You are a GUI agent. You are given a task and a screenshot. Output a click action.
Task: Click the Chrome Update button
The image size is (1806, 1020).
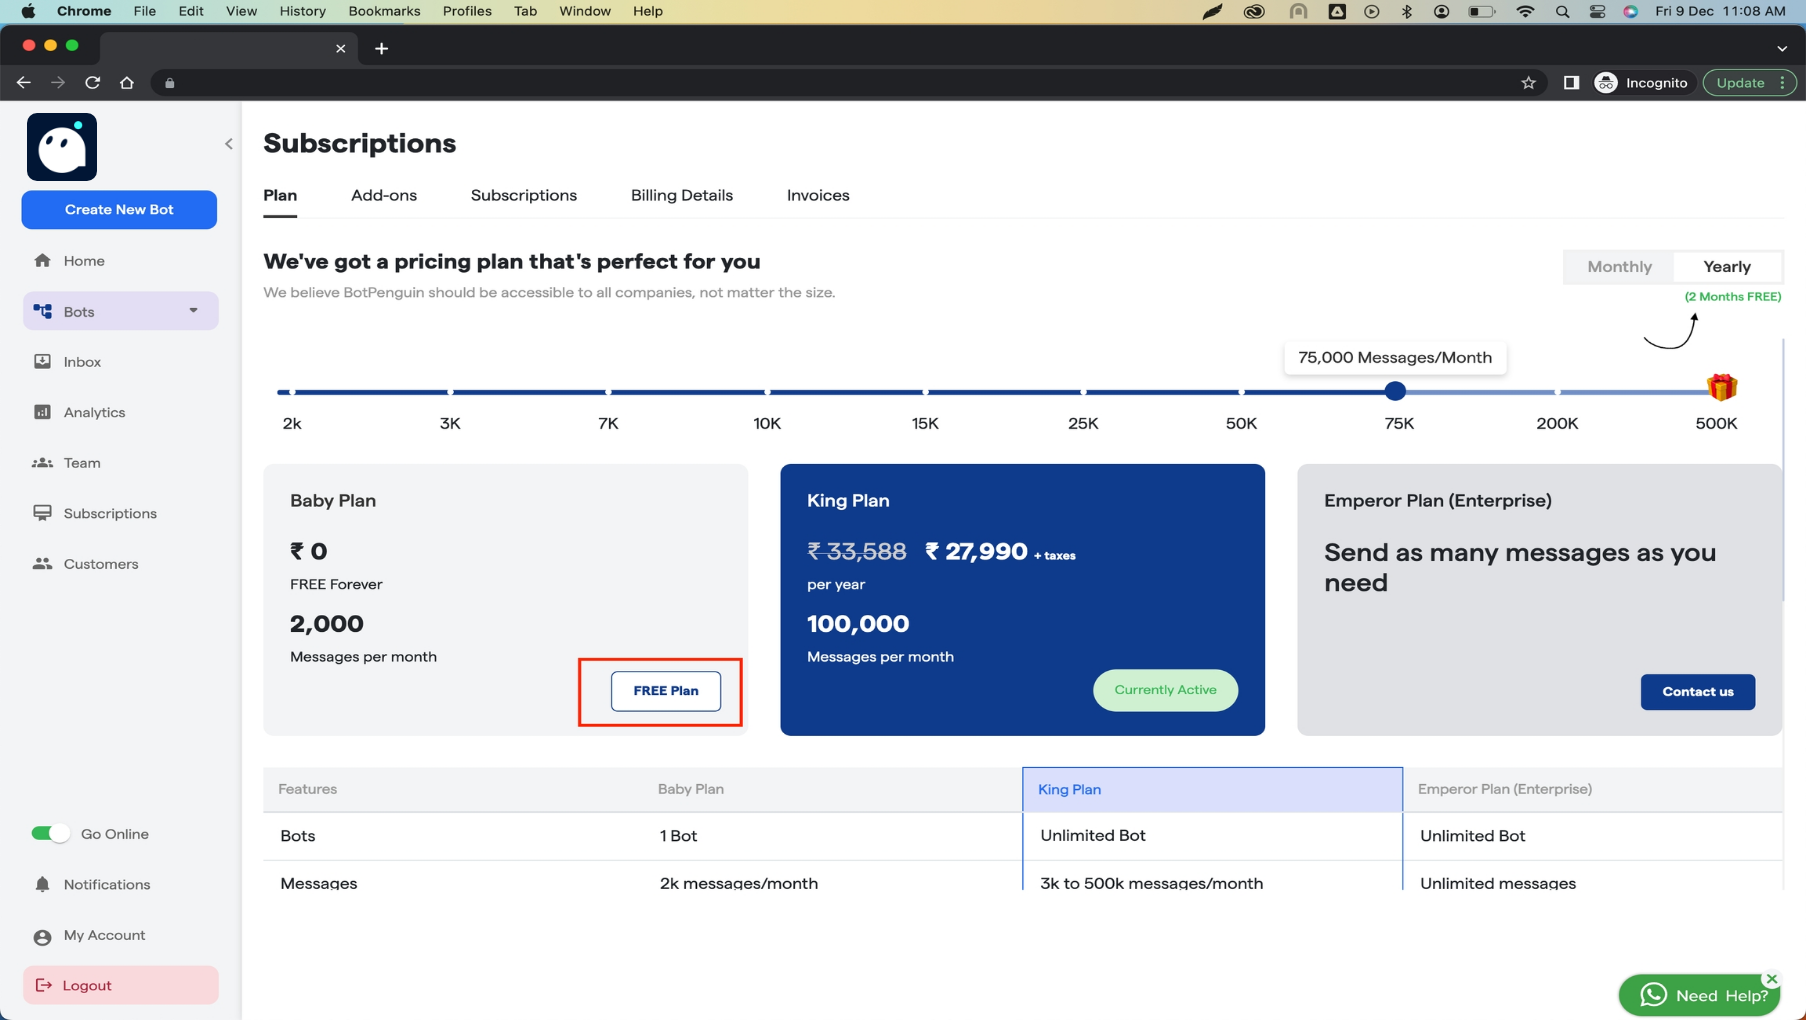tap(1750, 83)
